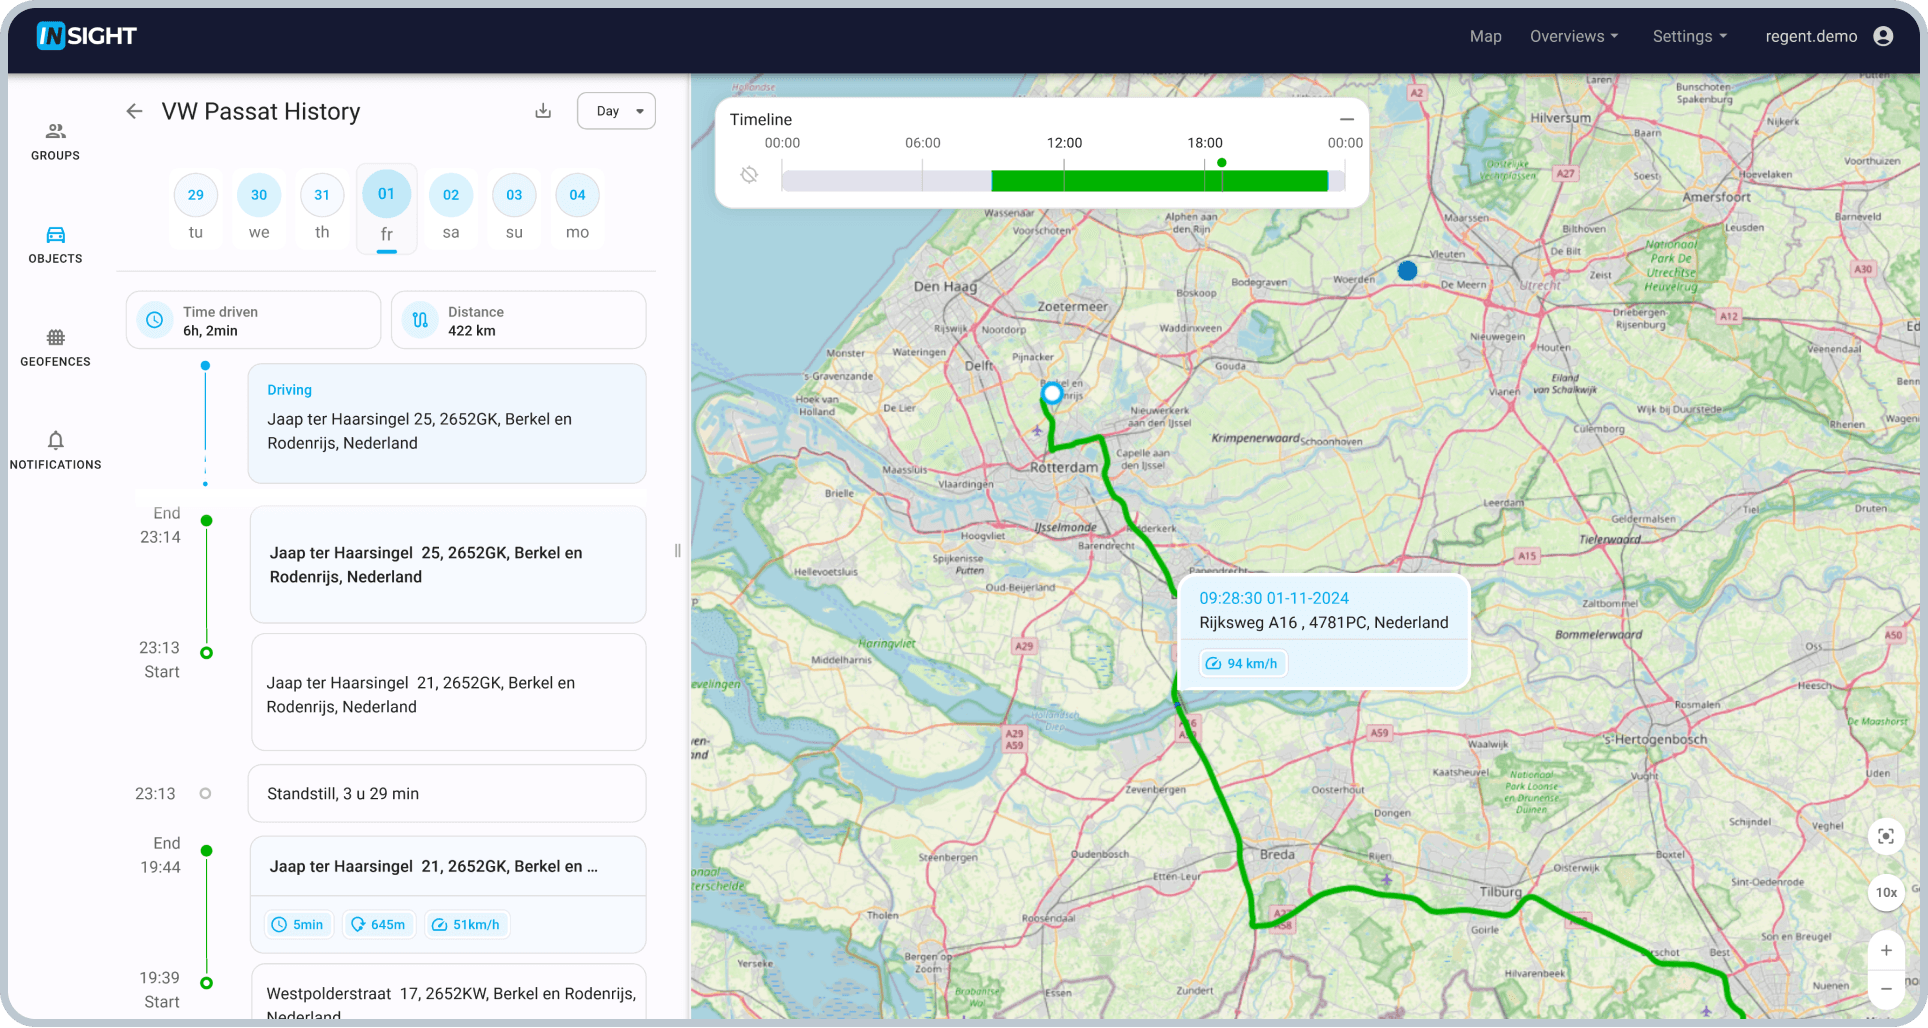Click the 94 km/h speed badge
This screenshot has height=1028, width=1928.
click(1243, 663)
